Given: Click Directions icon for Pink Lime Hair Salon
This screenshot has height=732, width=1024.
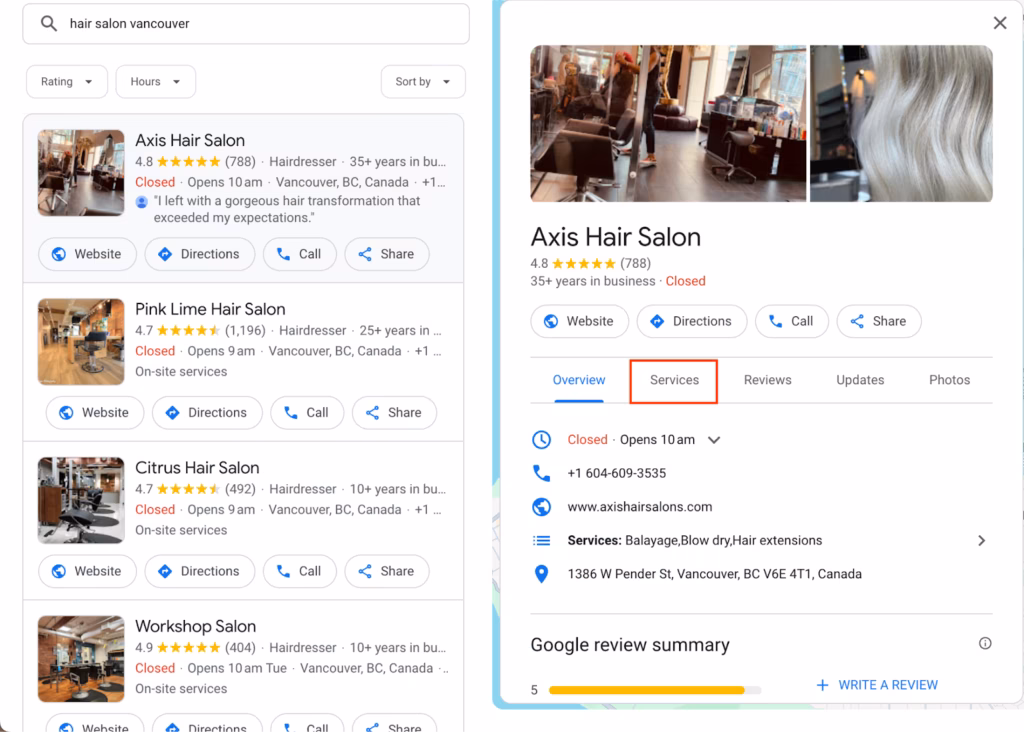Looking at the screenshot, I should (172, 413).
